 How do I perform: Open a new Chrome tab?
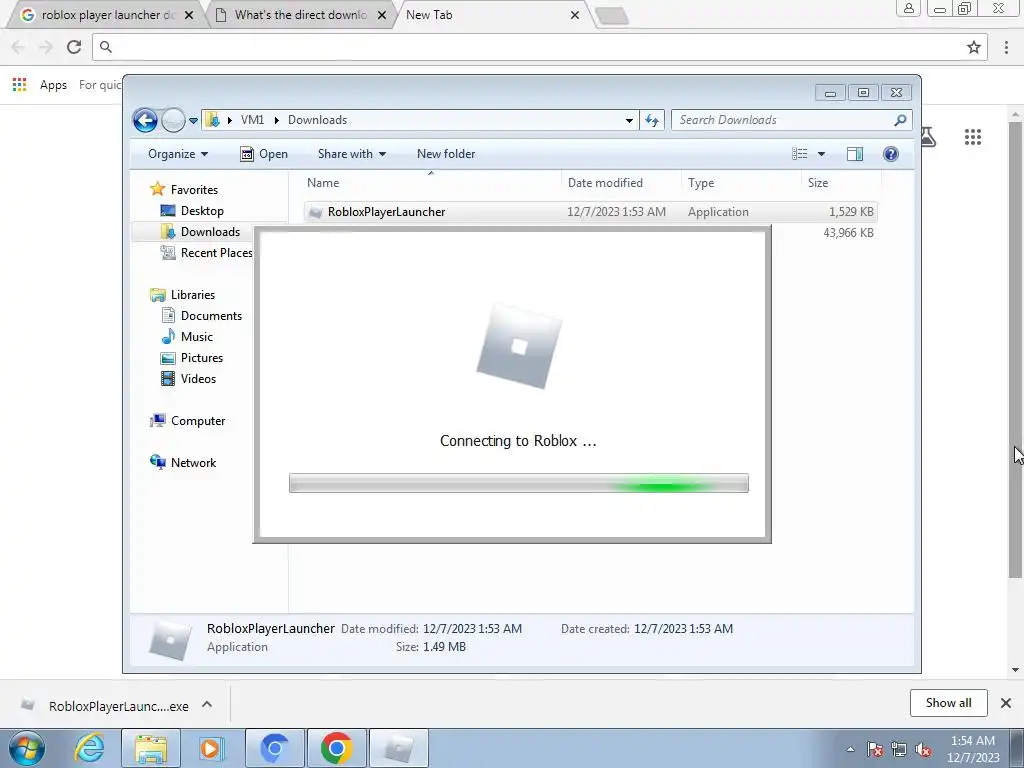coord(612,16)
